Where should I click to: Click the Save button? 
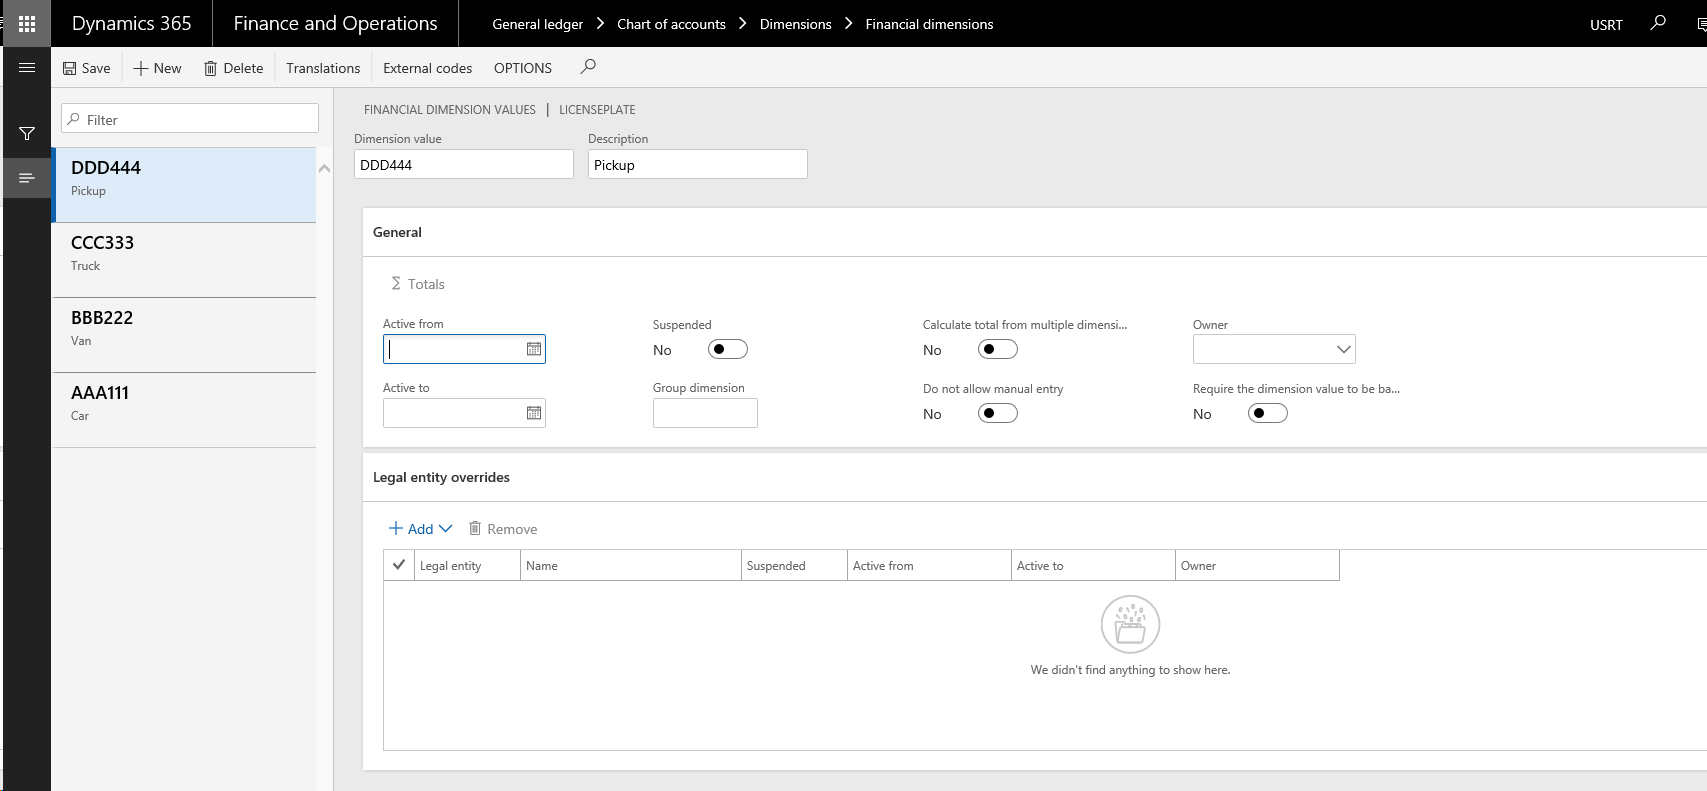(x=87, y=68)
